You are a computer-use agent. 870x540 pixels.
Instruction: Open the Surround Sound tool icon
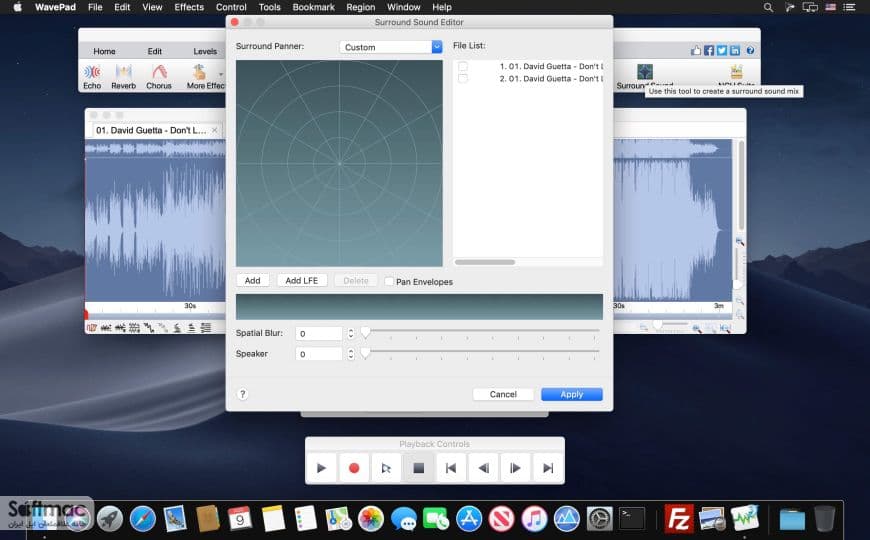(x=645, y=72)
